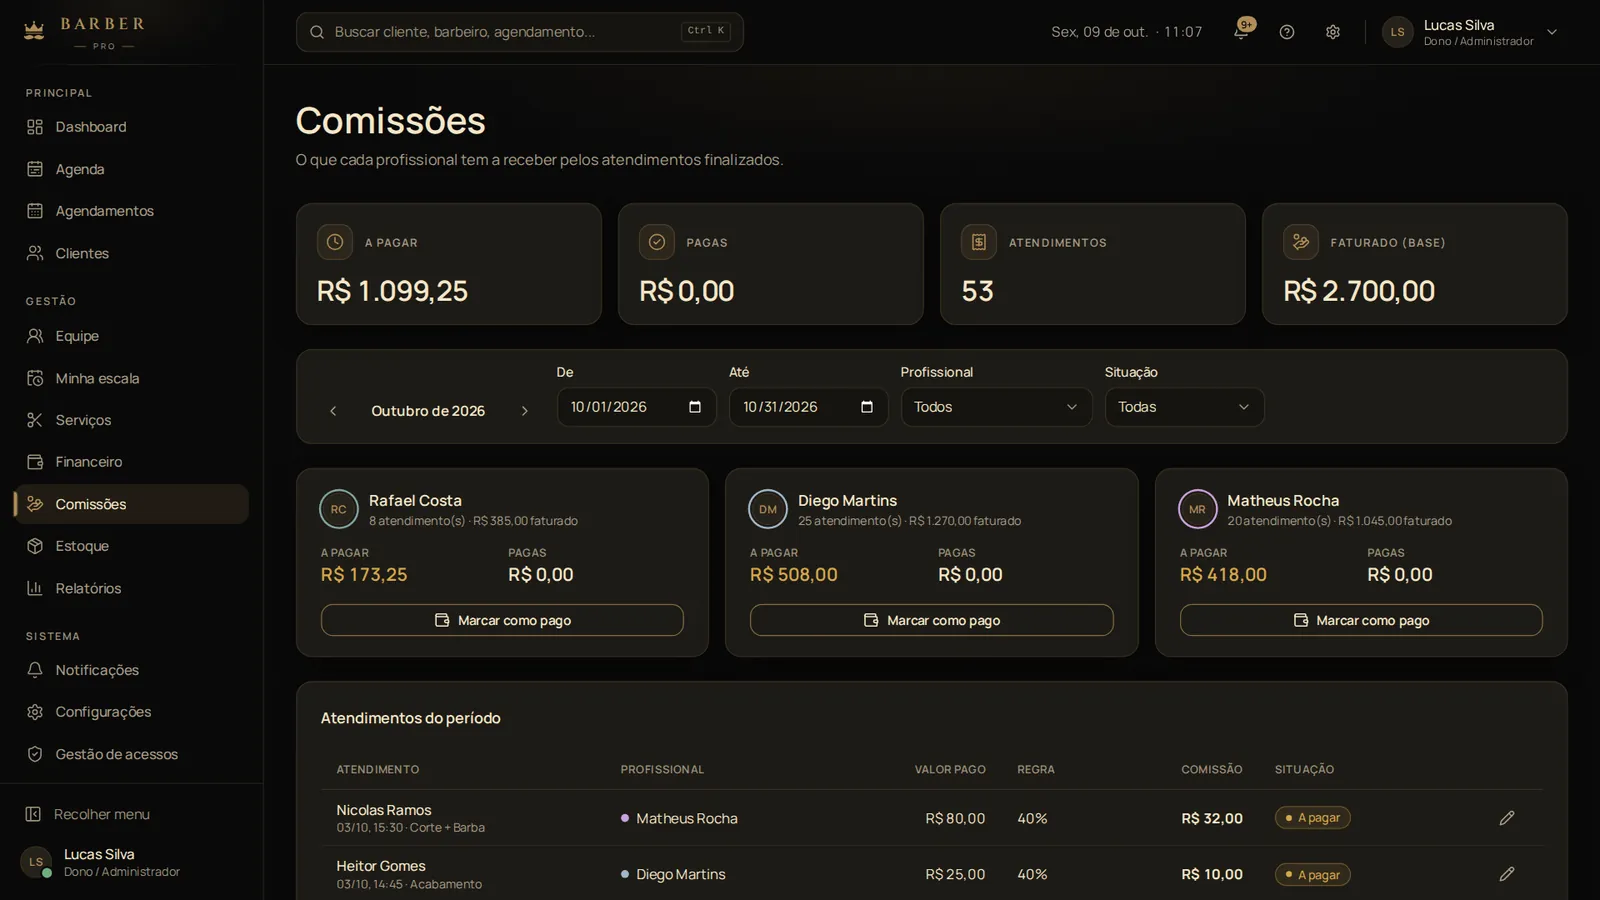Click the edit pencil for Nicolas Ramos row
The width and height of the screenshot is (1600, 900).
pyautogui.click(x=1507, y=818)
